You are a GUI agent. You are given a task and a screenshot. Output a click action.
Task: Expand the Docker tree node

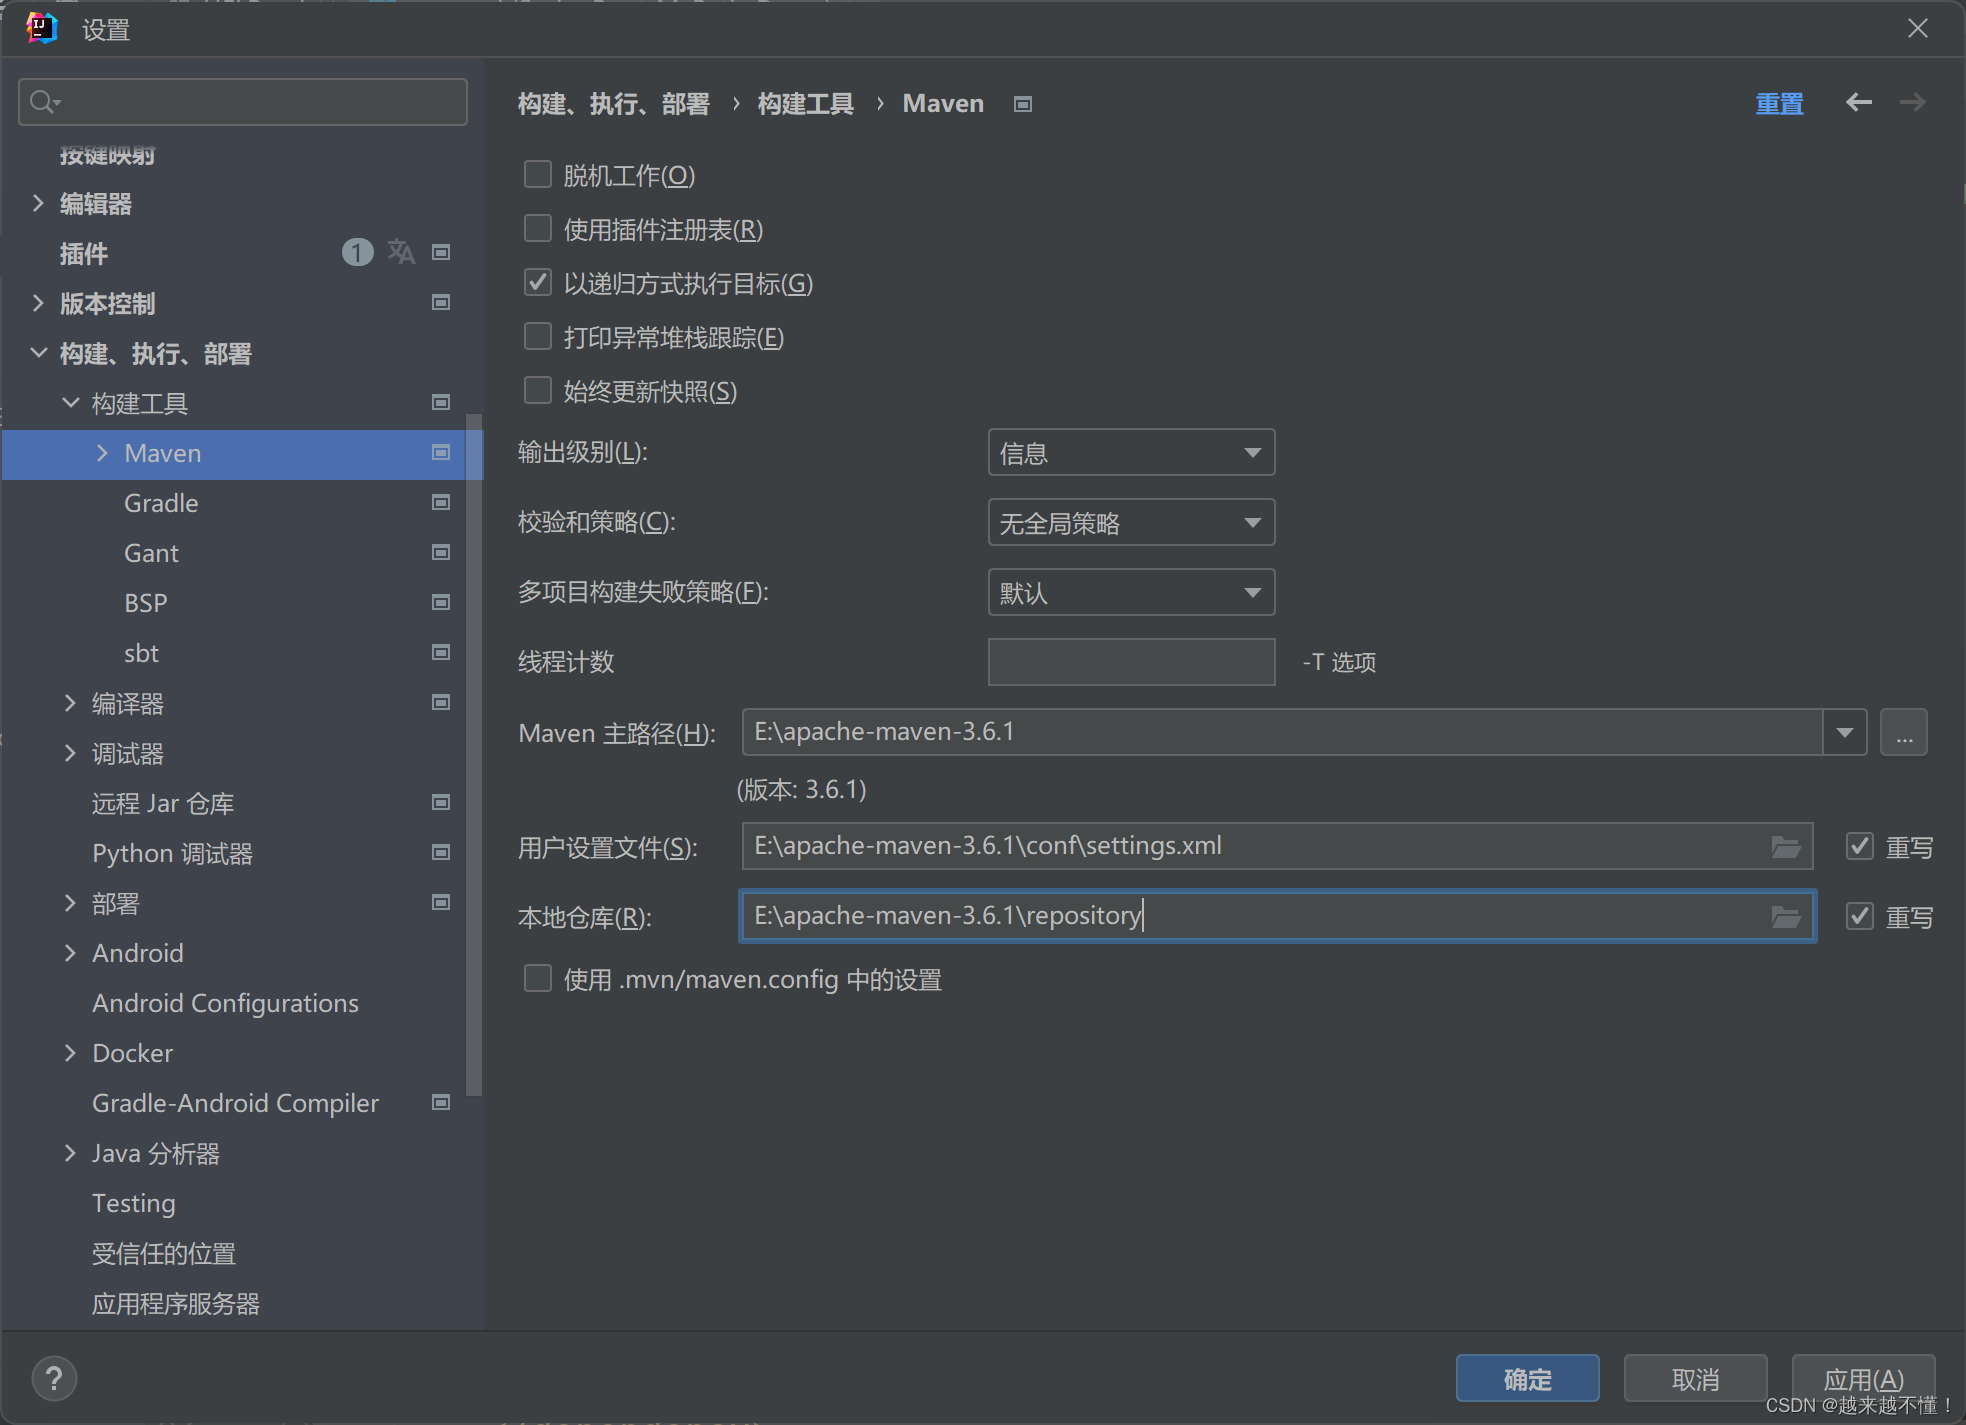[x=70, y=1053]
